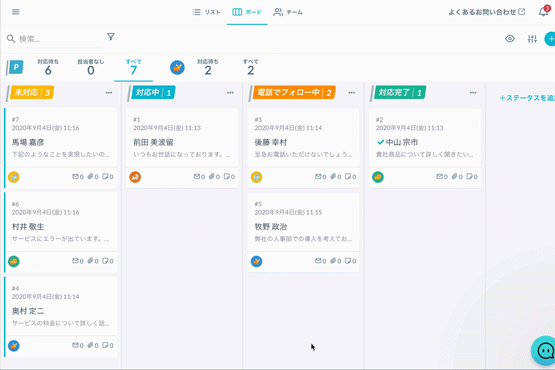Image resolution: width=555 pixels, height=370 pixels.
Task: Click the comment icon on card #7
Action: [x=105, y=176]
